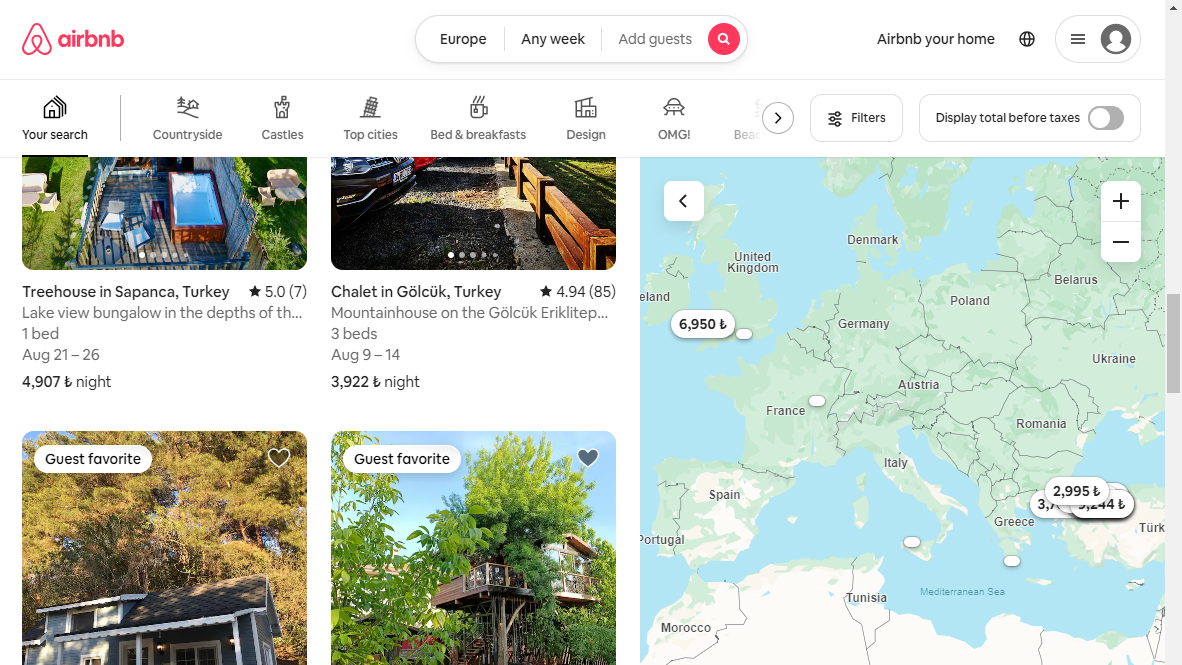This screenshot has height=665, width=1182.
Task: Click the Europe location field
Action: [463, 39]
